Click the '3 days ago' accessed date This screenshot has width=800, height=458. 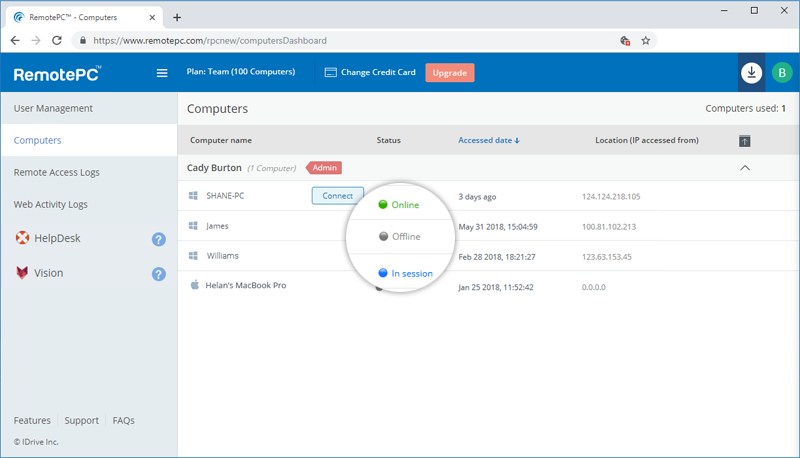pos(477,197)
